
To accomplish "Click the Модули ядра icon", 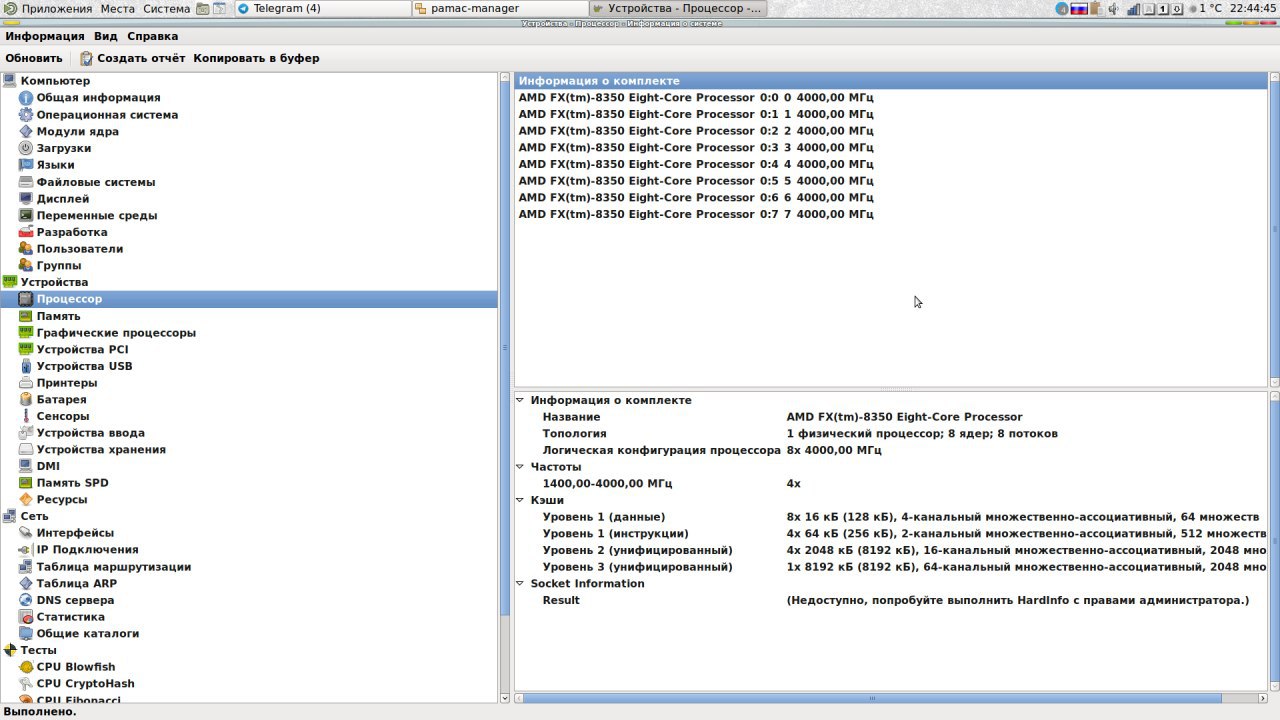I will tap(26, 132).
